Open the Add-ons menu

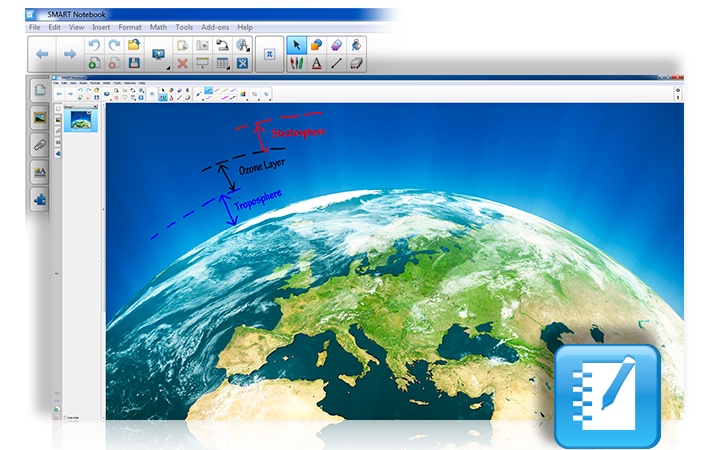(216, 27)
